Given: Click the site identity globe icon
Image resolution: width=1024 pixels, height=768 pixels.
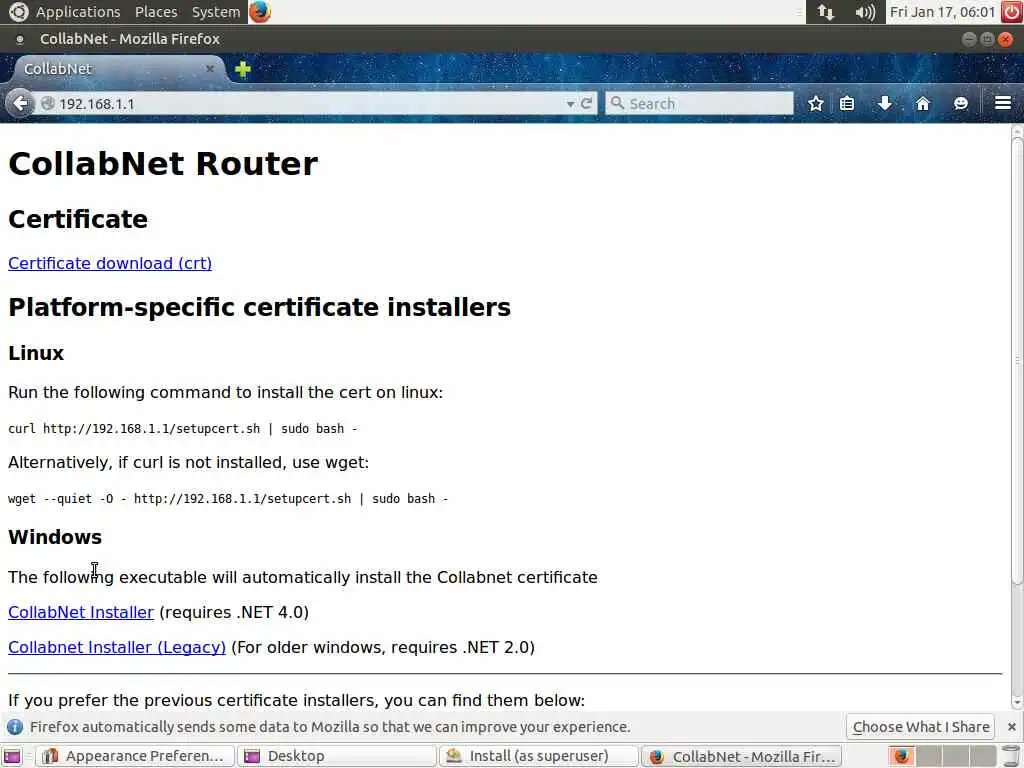Looking at the screenshot, I should click(x=48, y=103).
